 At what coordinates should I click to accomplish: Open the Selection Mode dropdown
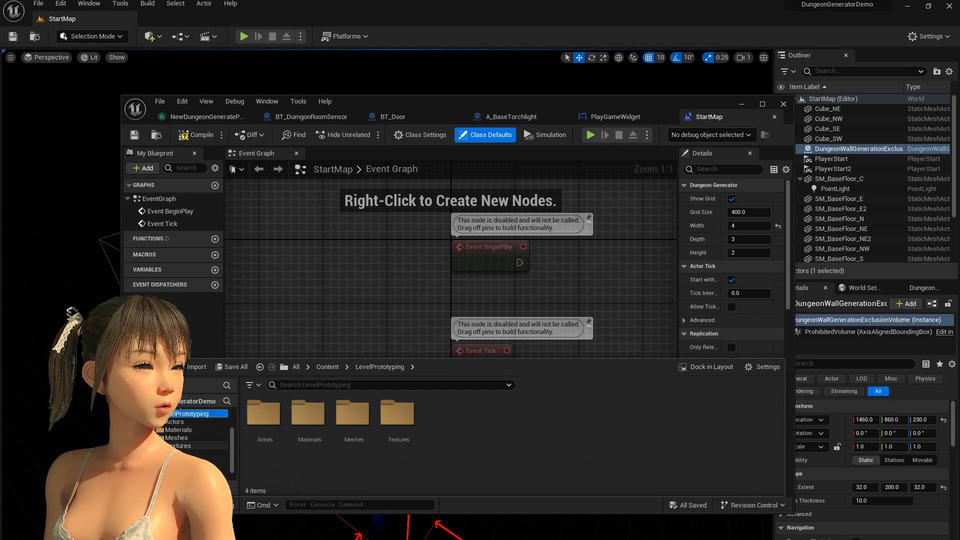pos(94,37)
